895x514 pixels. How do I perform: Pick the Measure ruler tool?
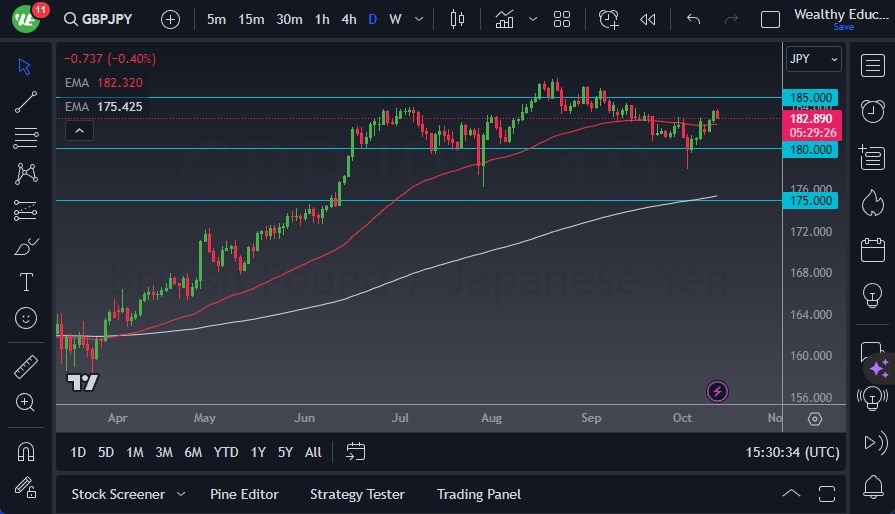pyautogui.click(x=26, y=367)
